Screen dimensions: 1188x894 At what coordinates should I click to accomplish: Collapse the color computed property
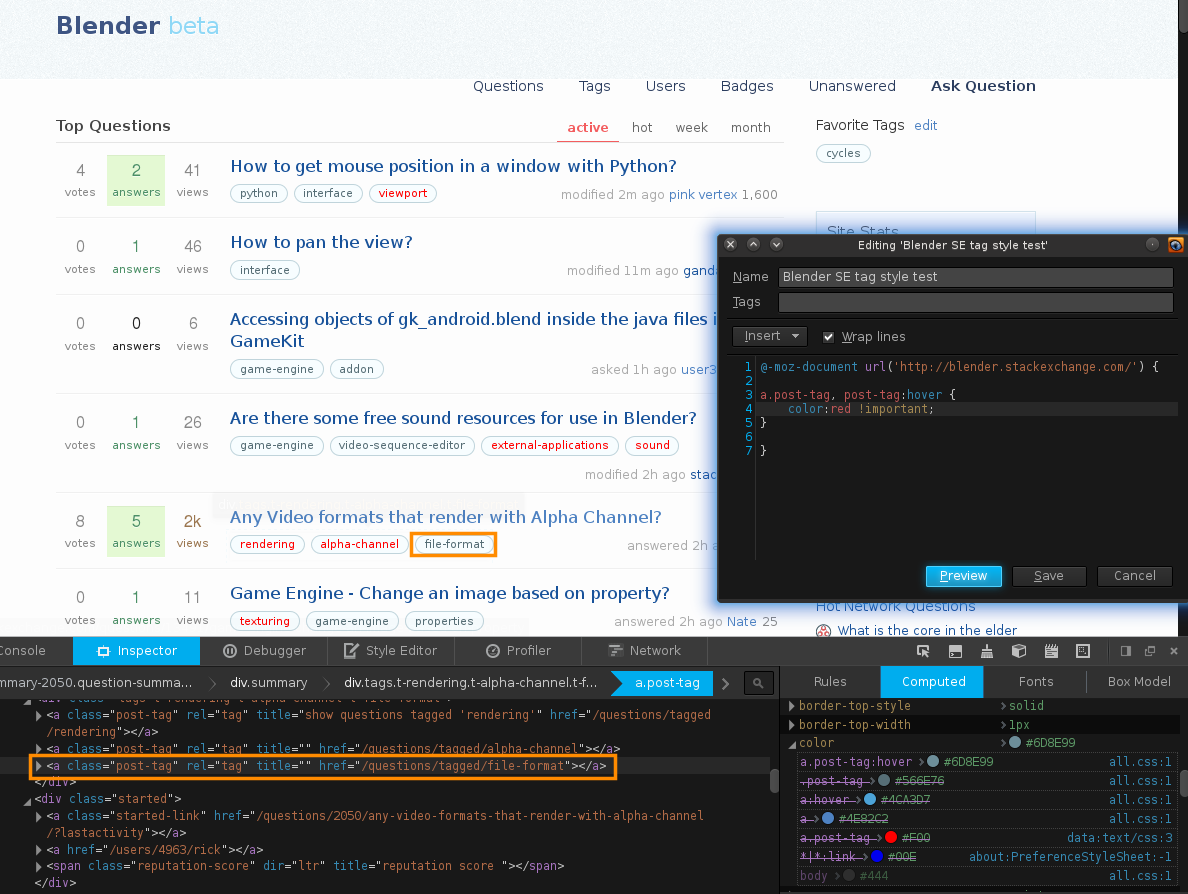coord(792,743)
